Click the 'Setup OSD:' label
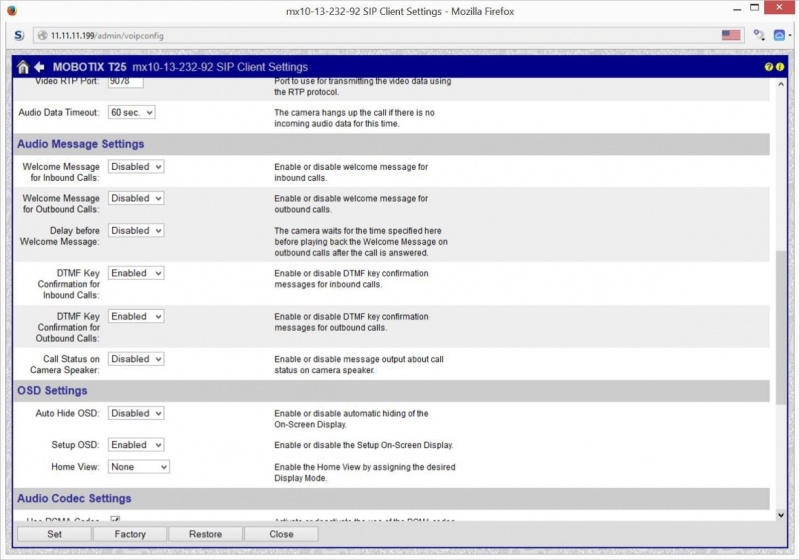 click(x=75, y=445)
